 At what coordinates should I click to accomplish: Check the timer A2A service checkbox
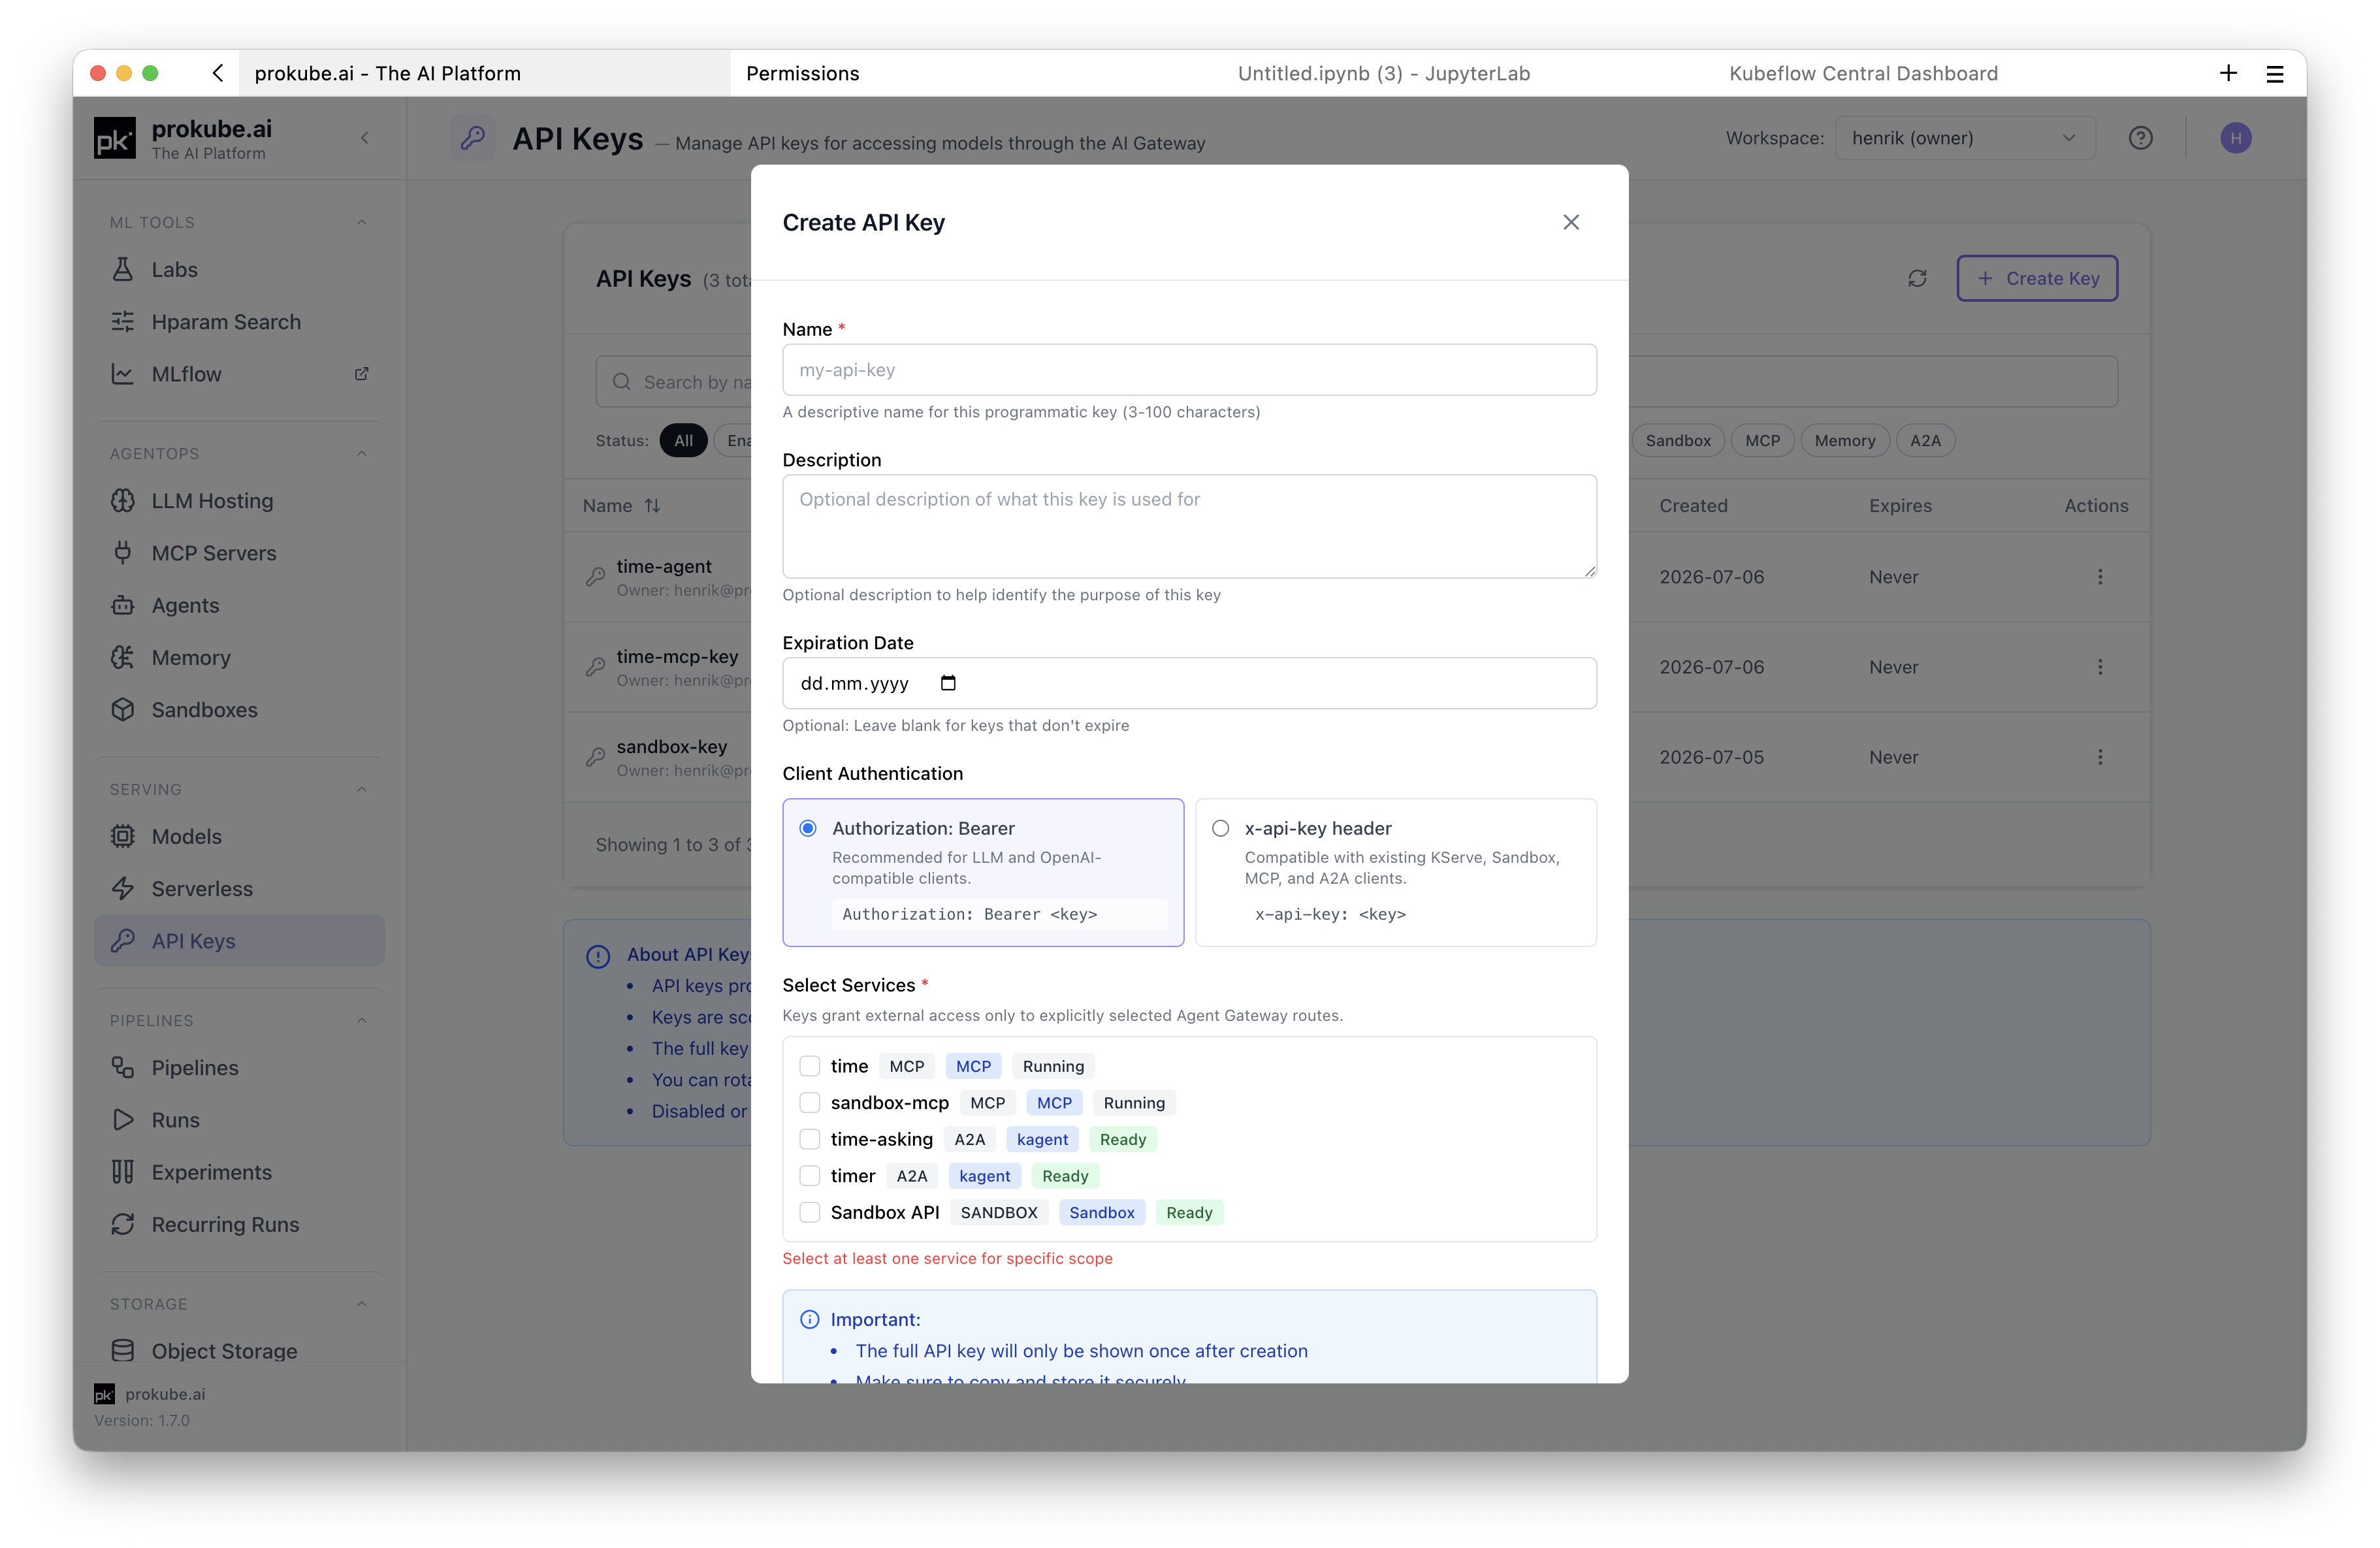coord(810,1176)
